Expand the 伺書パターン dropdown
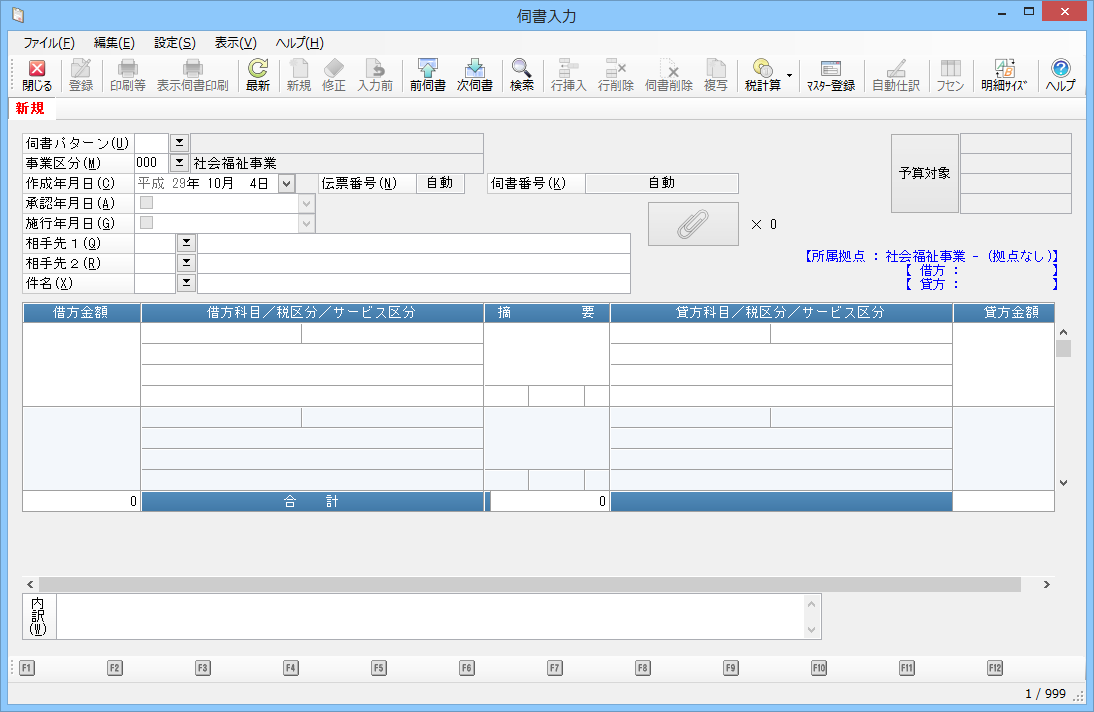 pyautogui.click(x=180, y=143)
